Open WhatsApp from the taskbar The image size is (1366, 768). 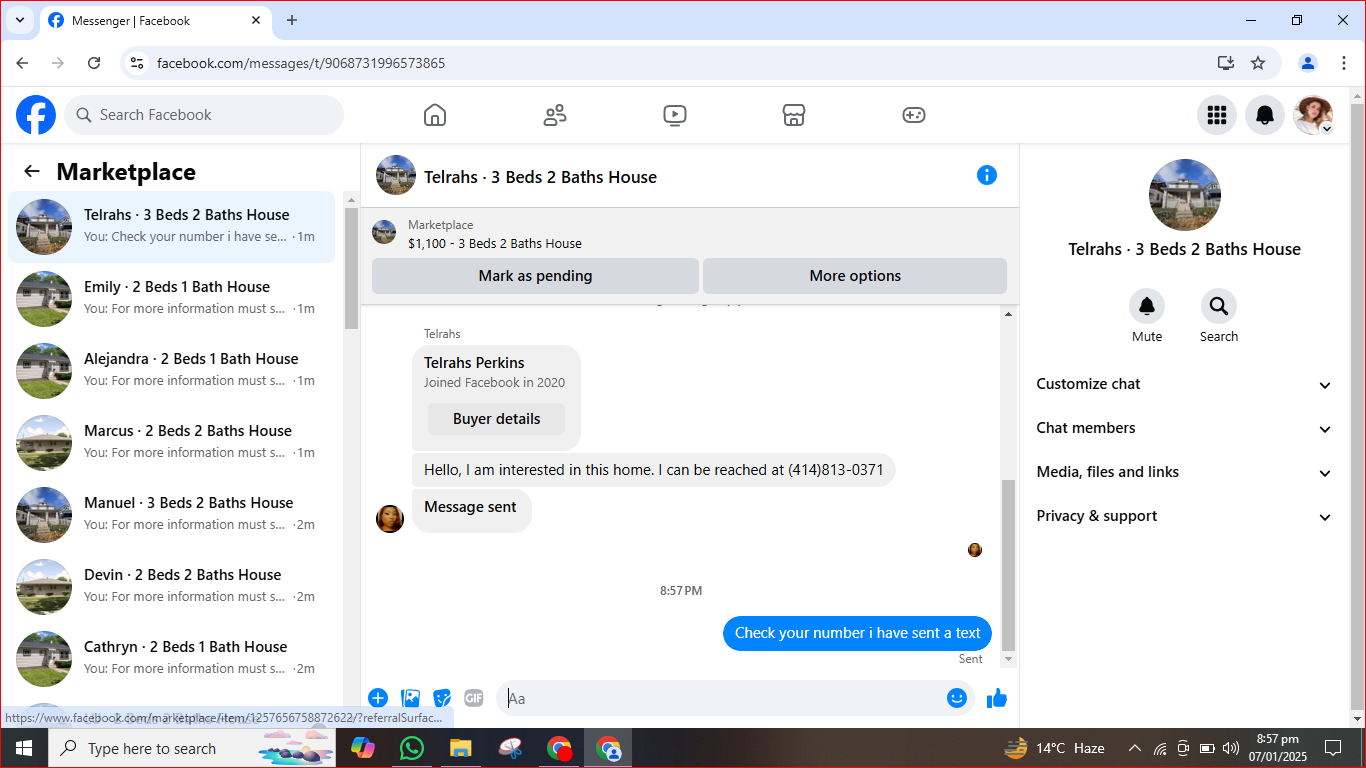click(411, 748)
